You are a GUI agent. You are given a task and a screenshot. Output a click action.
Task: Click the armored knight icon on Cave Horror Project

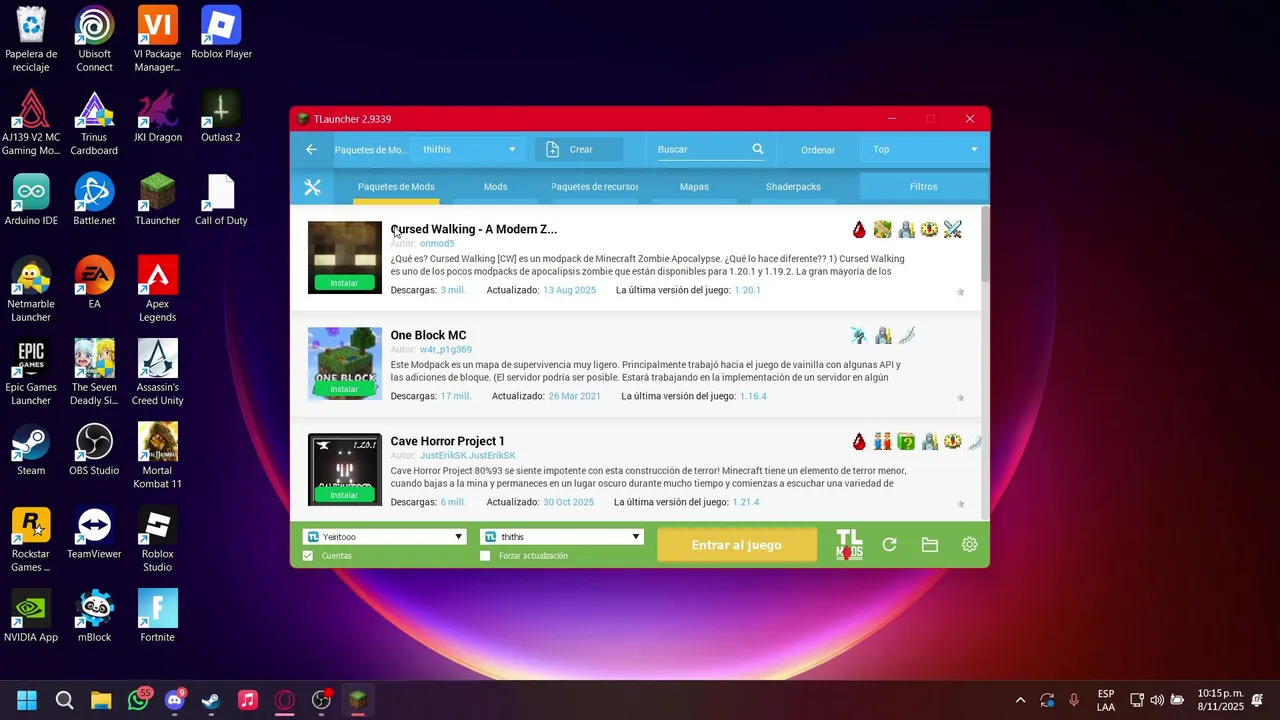[x=929, y=442]
